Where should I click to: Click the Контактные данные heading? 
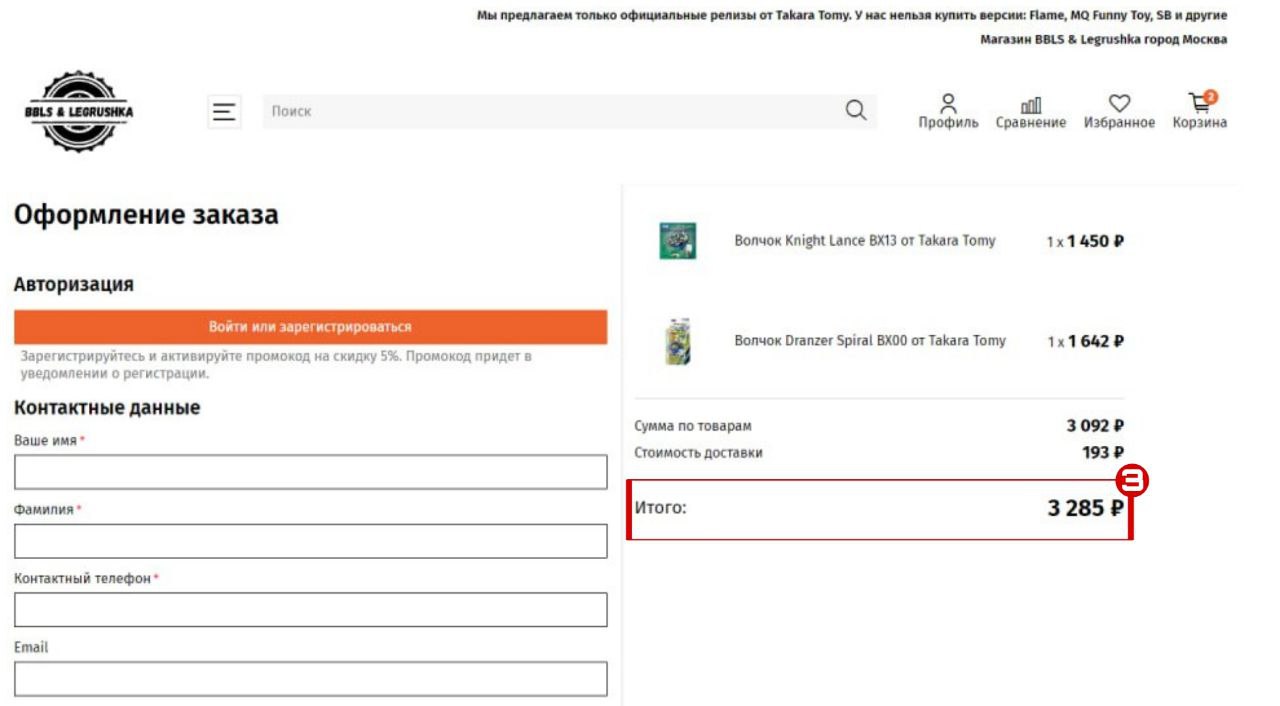tap(107, 408)
